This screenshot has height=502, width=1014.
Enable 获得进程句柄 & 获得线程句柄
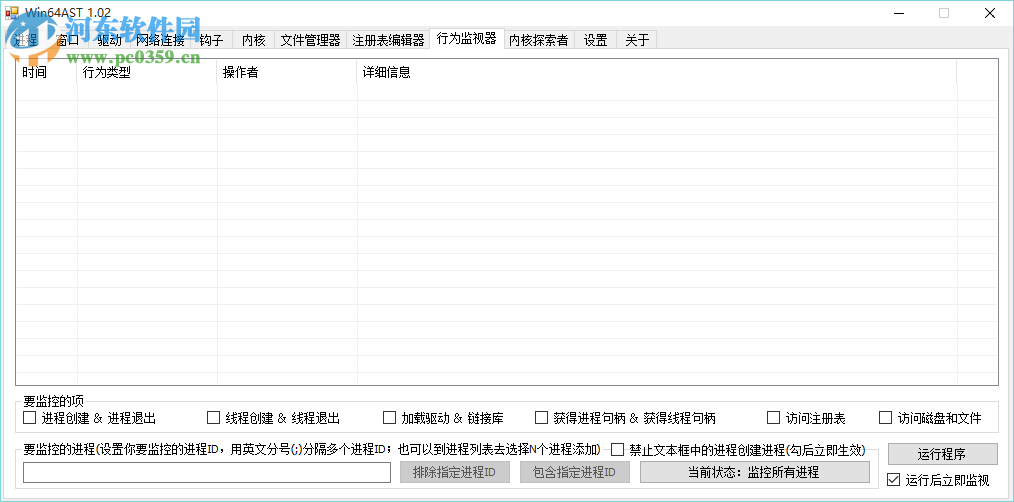click(x=625, y=418)
